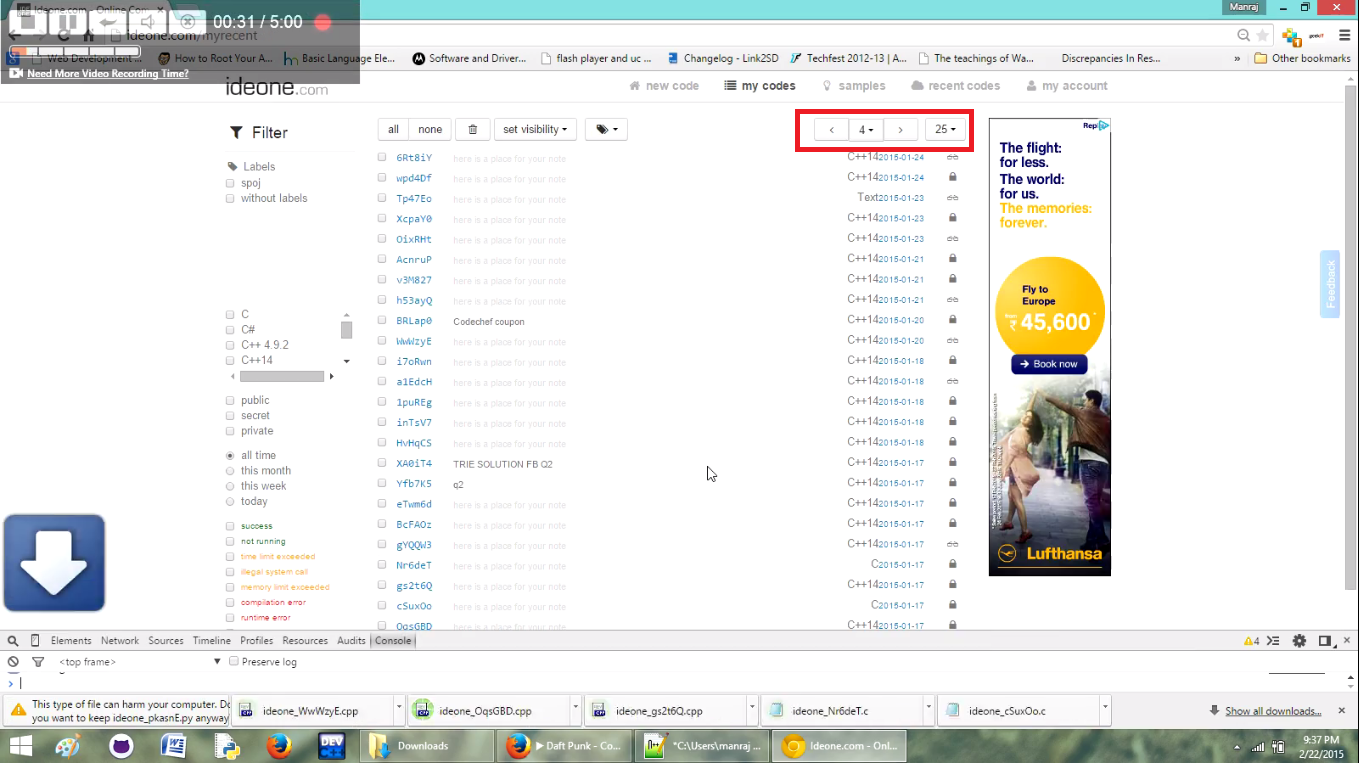The width and height of the screenshot is (1359, 763).
Task: Toggle DevTools device mode phone icon
Action: (x=36, y=640)
